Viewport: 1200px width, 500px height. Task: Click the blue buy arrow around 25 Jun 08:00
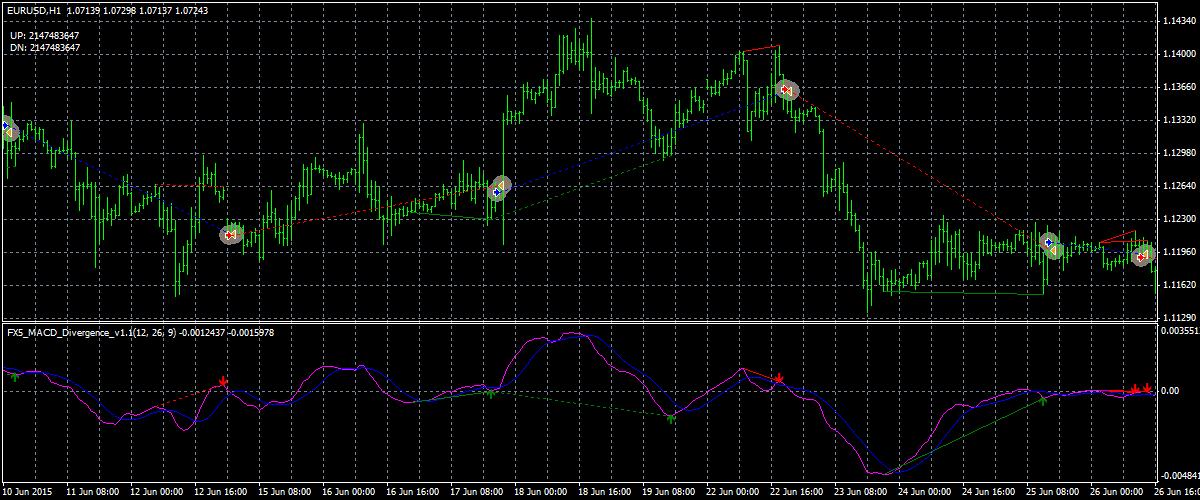point(1048,244)
